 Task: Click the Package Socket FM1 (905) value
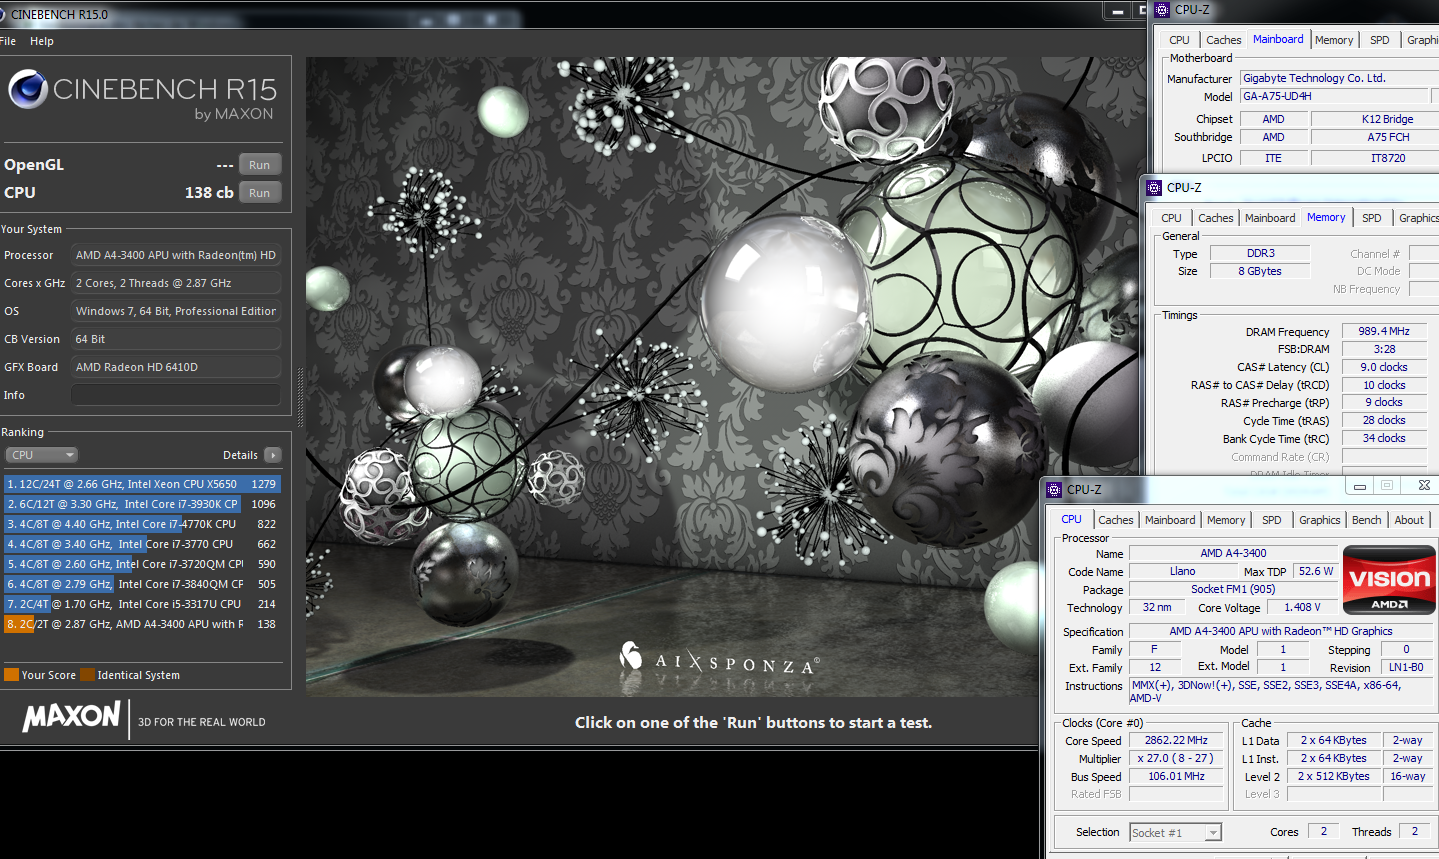[x=1233, y=590]
